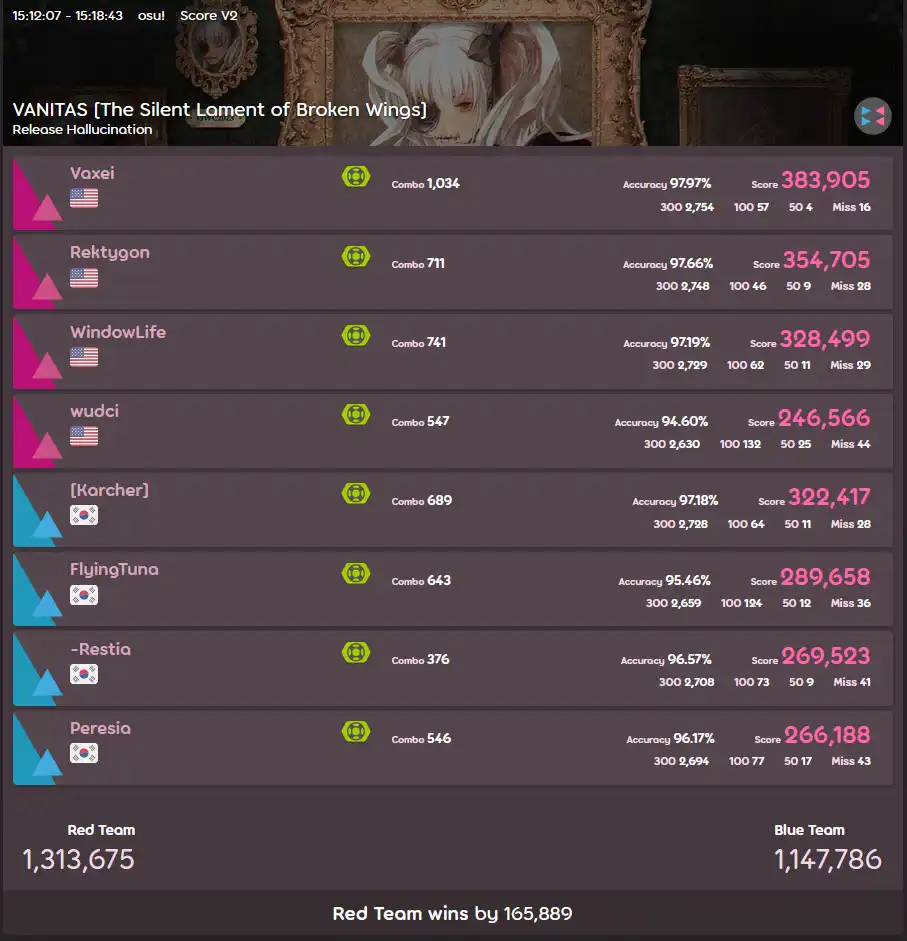Open Vaxei's player profile link
This screenshot has width=907, height=941.
[x=92, y=173]
